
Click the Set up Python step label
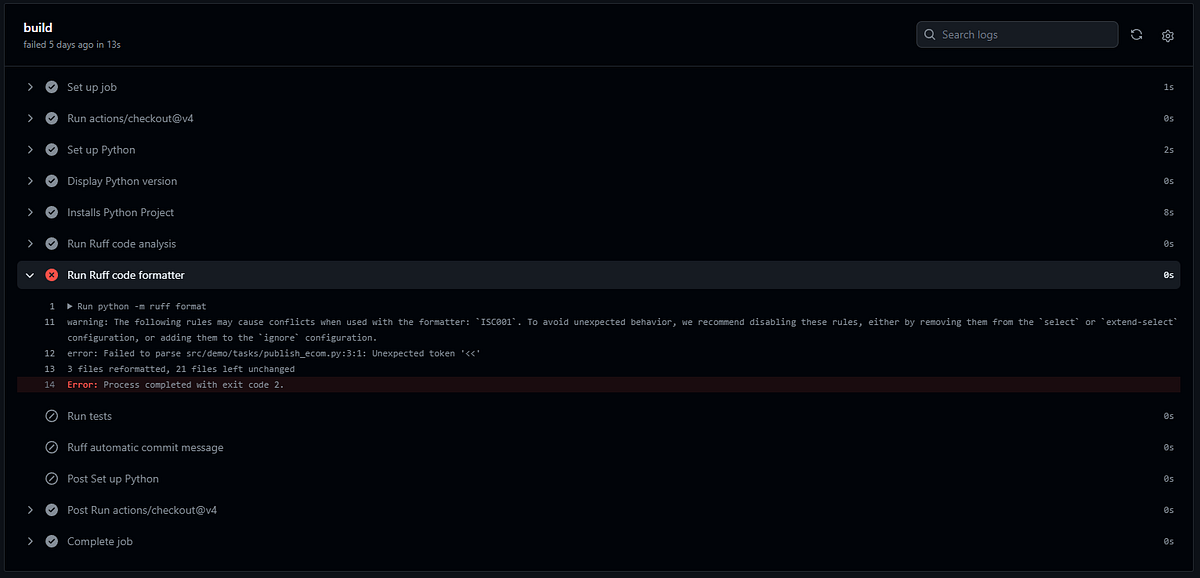[101, 149]
